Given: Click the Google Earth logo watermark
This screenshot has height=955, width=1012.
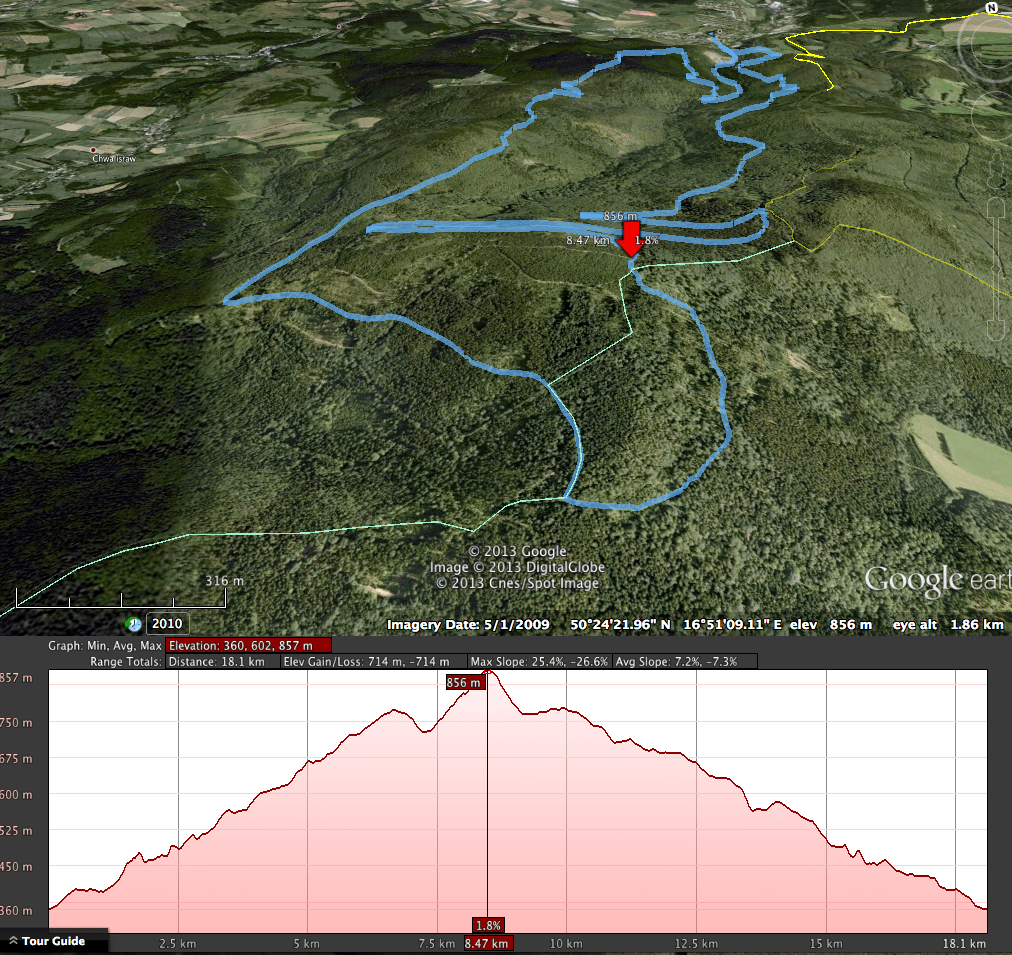Looking at the screenshot, I should 936,580.
